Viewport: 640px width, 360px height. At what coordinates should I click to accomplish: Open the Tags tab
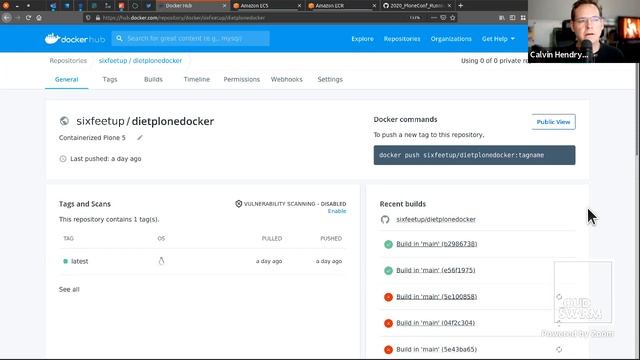(x=110, y=79)
